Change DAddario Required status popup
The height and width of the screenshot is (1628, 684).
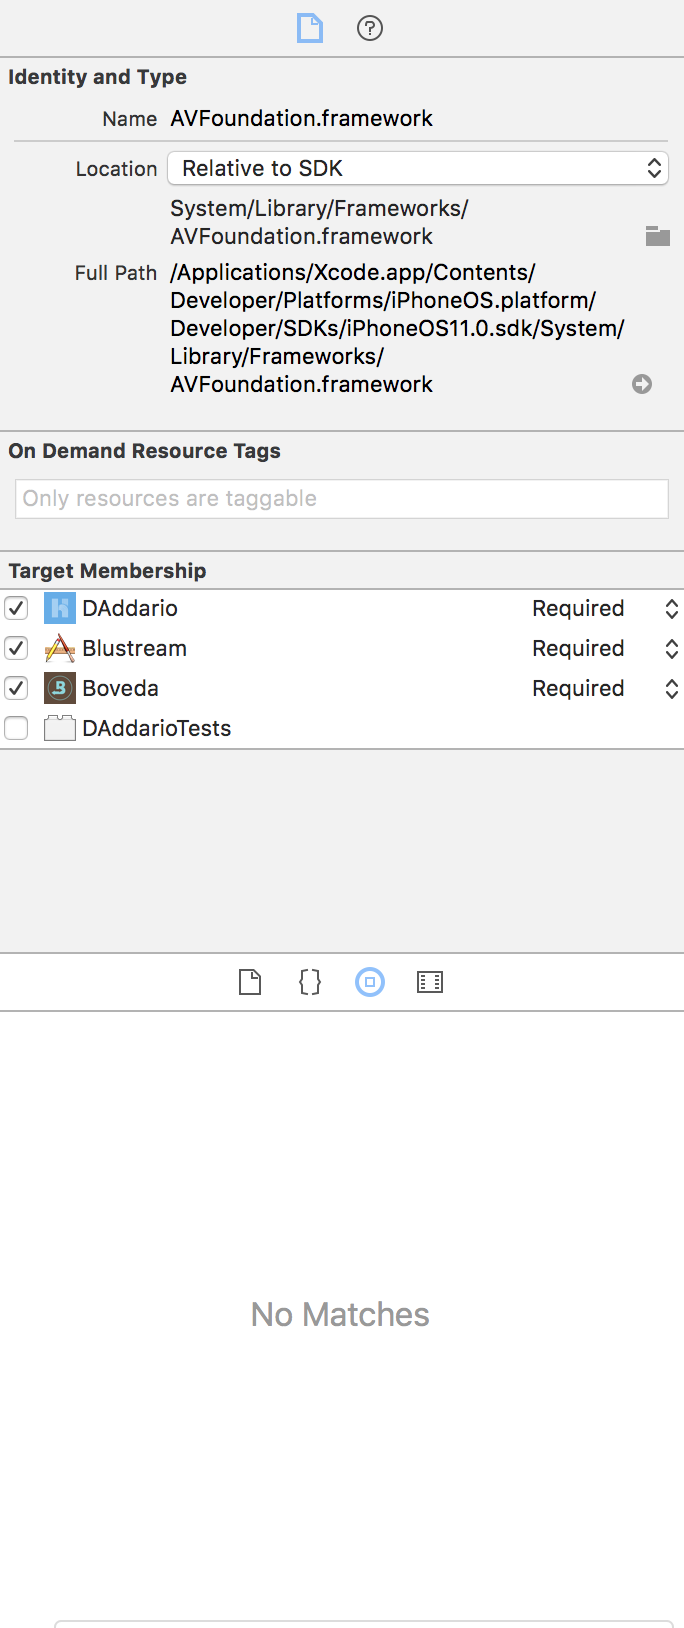point(605,608)
